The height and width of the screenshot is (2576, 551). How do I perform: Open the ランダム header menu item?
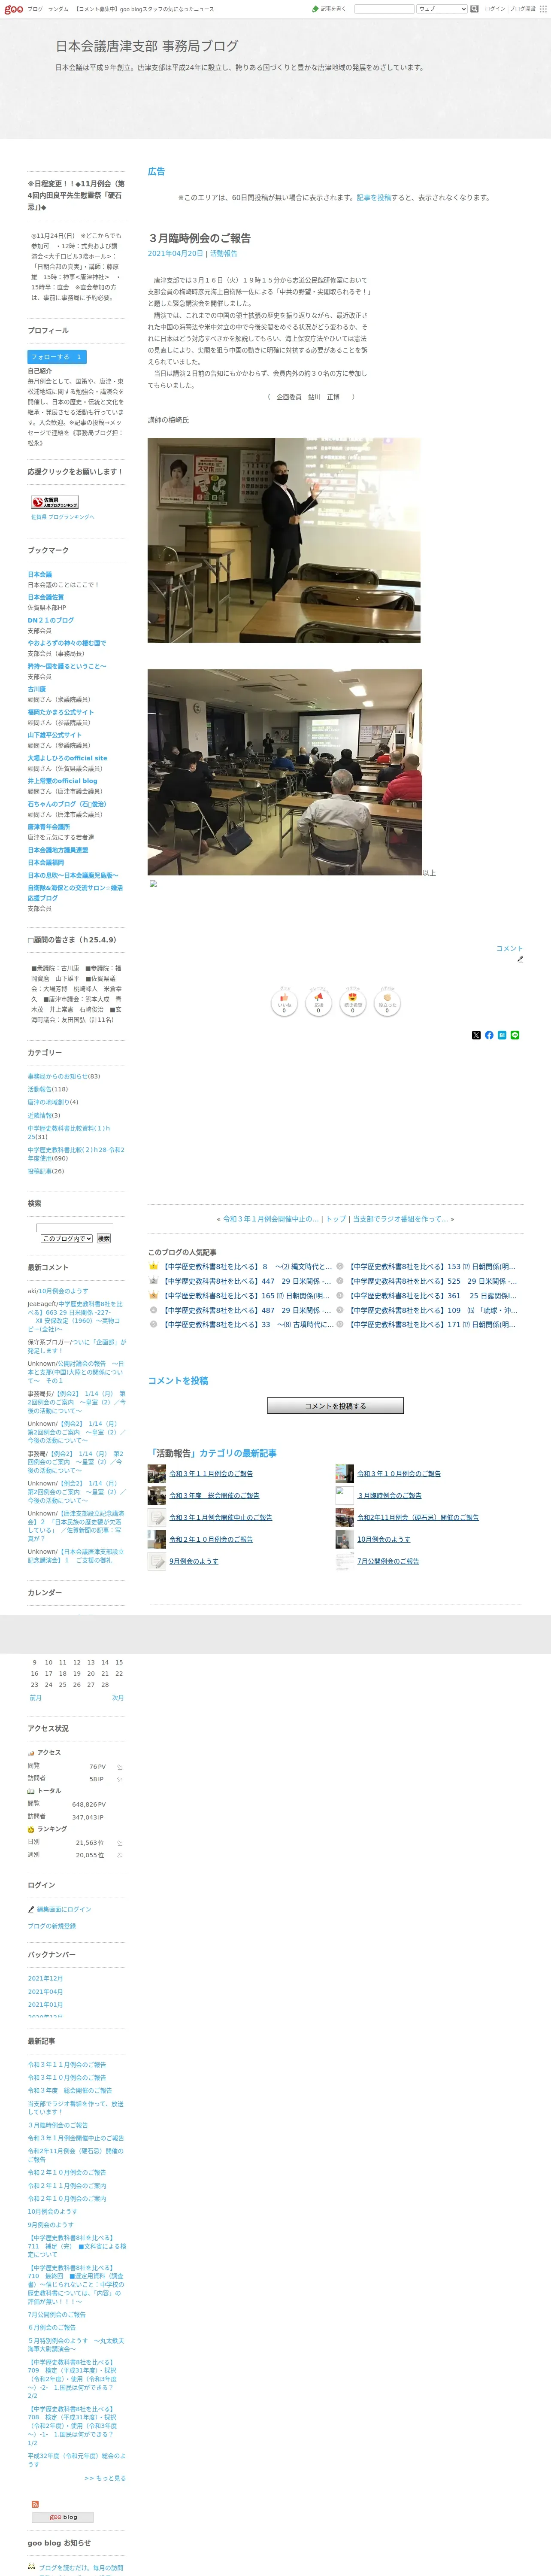[x=58, y=9]
